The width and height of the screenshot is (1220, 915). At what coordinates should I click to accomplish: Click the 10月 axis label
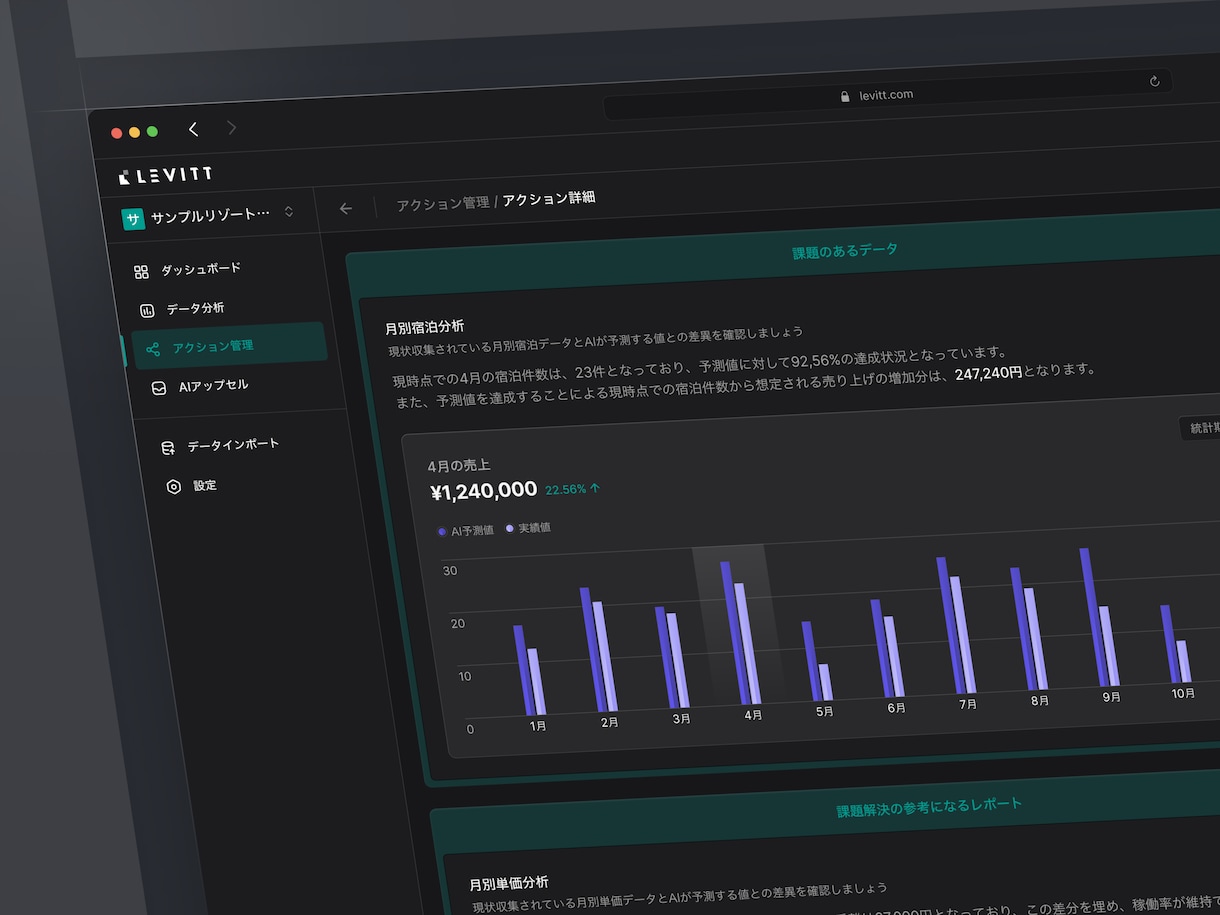(1183, 693)
